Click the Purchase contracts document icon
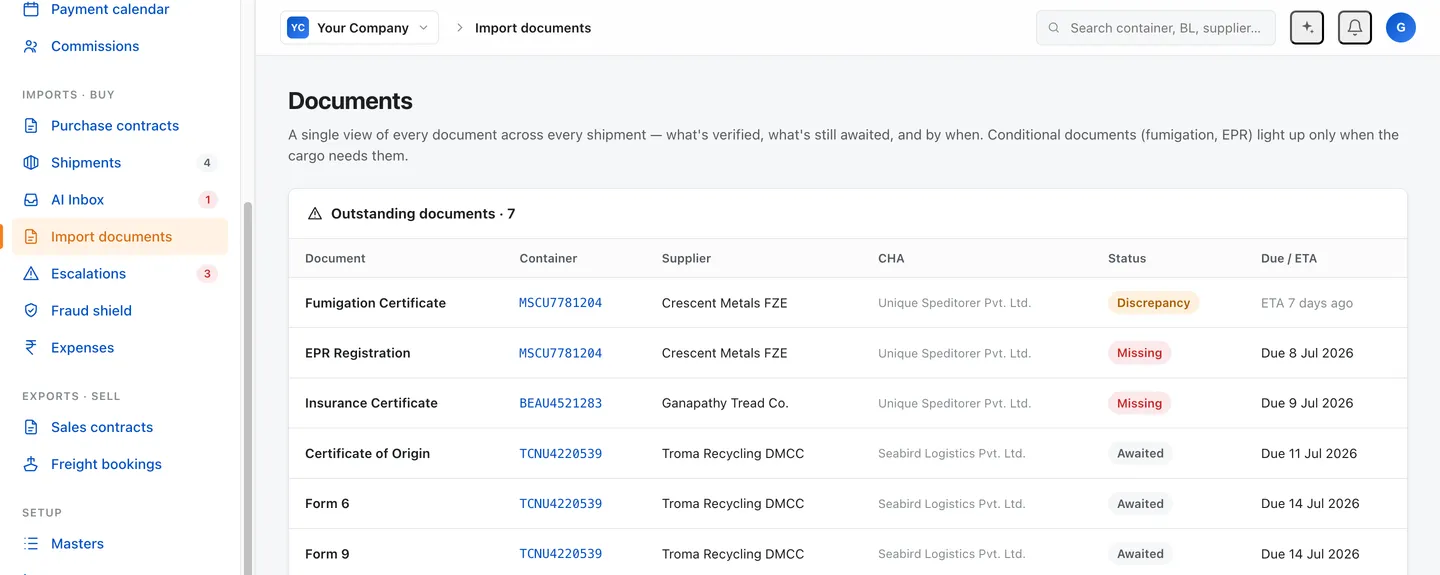1440x575 pixels. click(31, 126)
